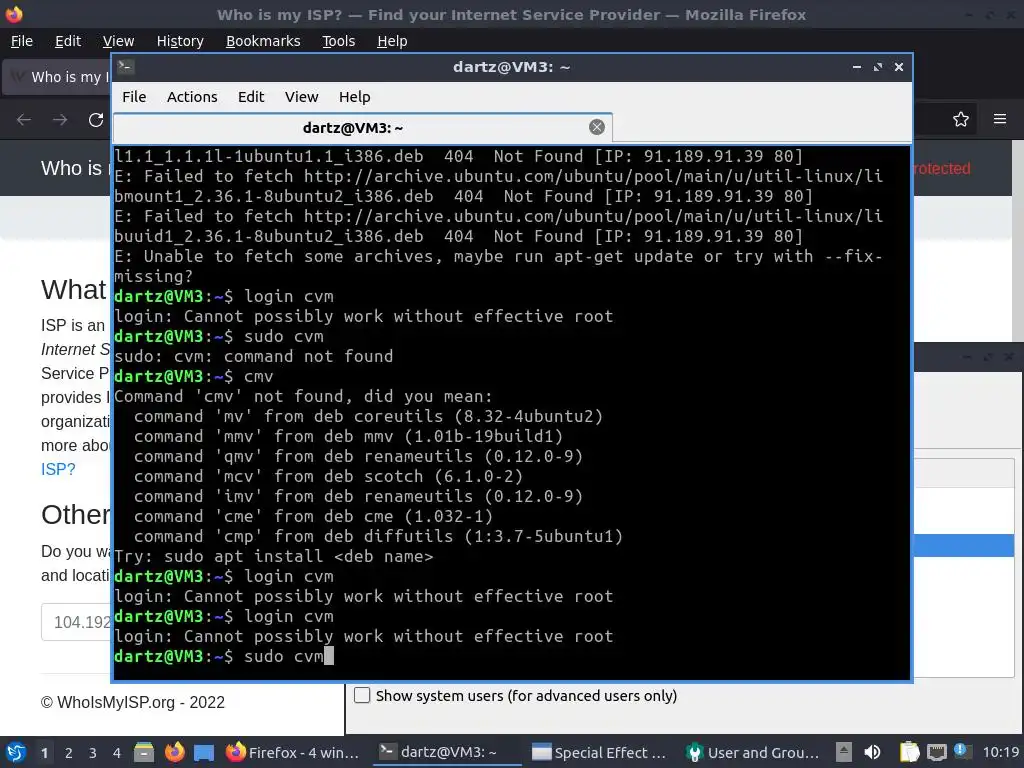Open Firefox Help menu
Screen dimensions: 1024x768
392,41
